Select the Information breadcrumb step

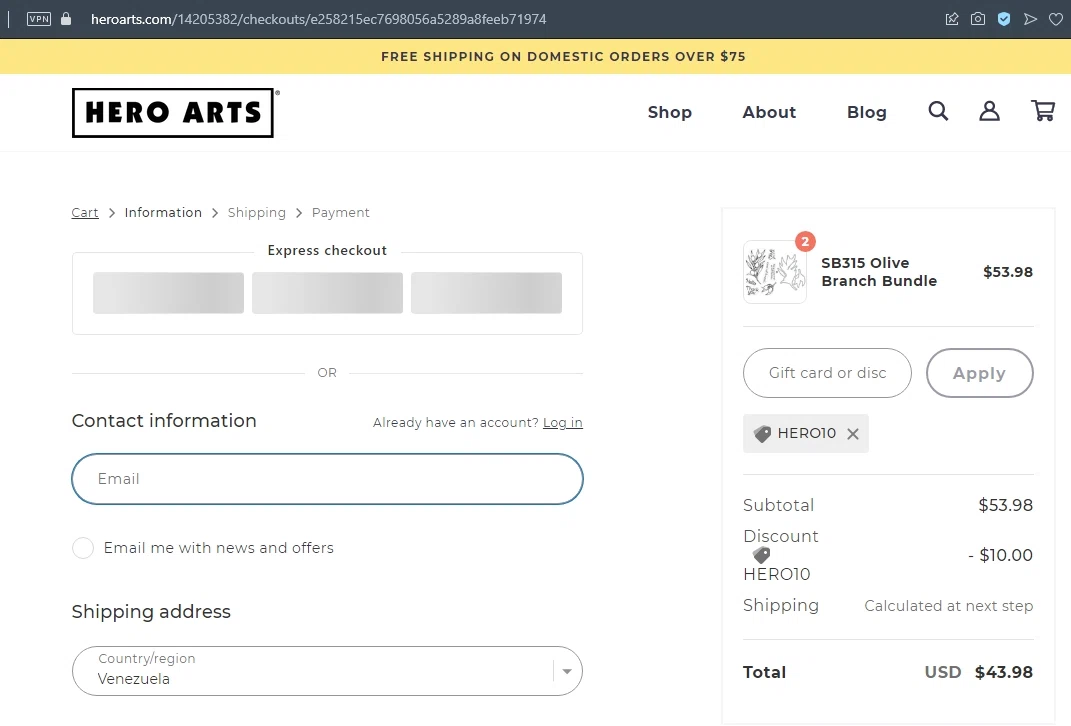(x=163, y=212)
